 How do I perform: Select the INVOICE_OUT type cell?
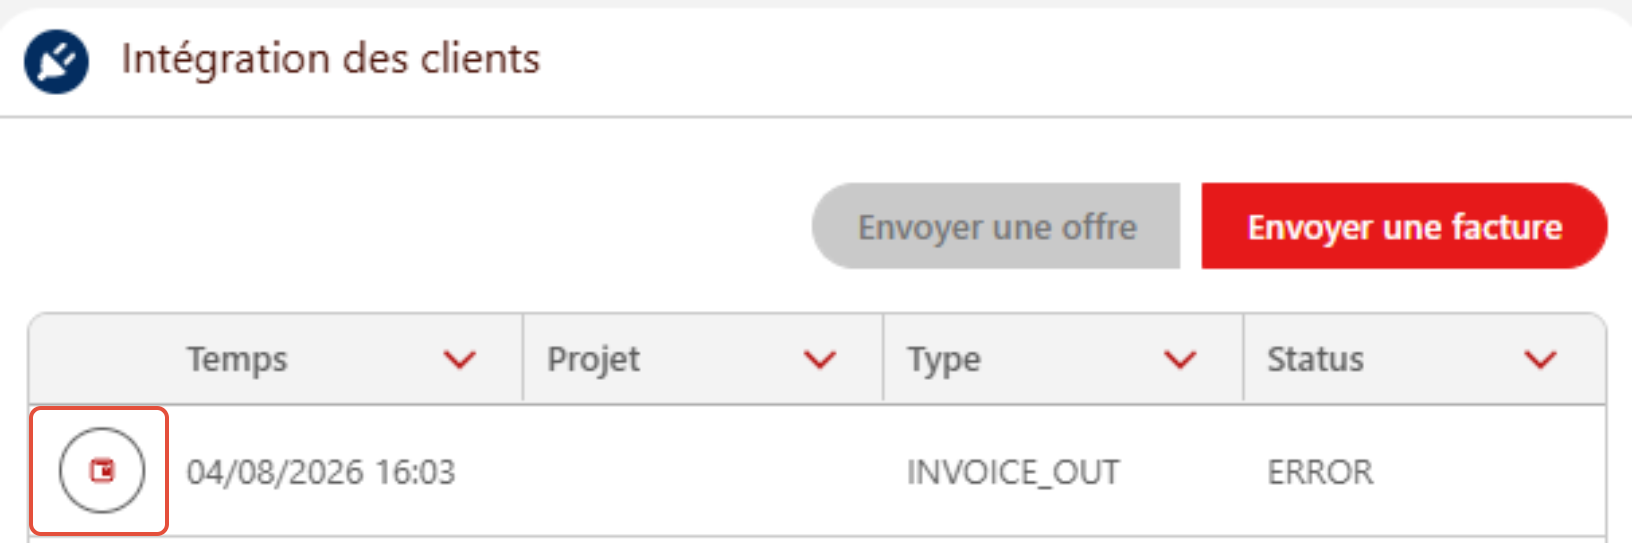(x=1013, y=472)
